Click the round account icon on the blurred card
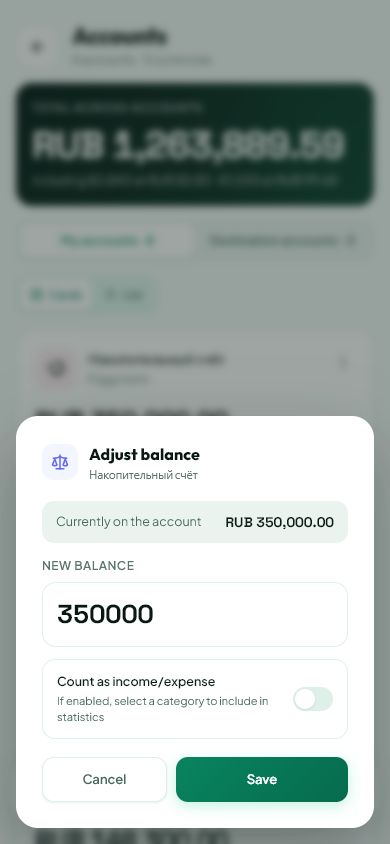Image resolution: width=390 pixels, height=844 pixels. (x=58, y=368)
